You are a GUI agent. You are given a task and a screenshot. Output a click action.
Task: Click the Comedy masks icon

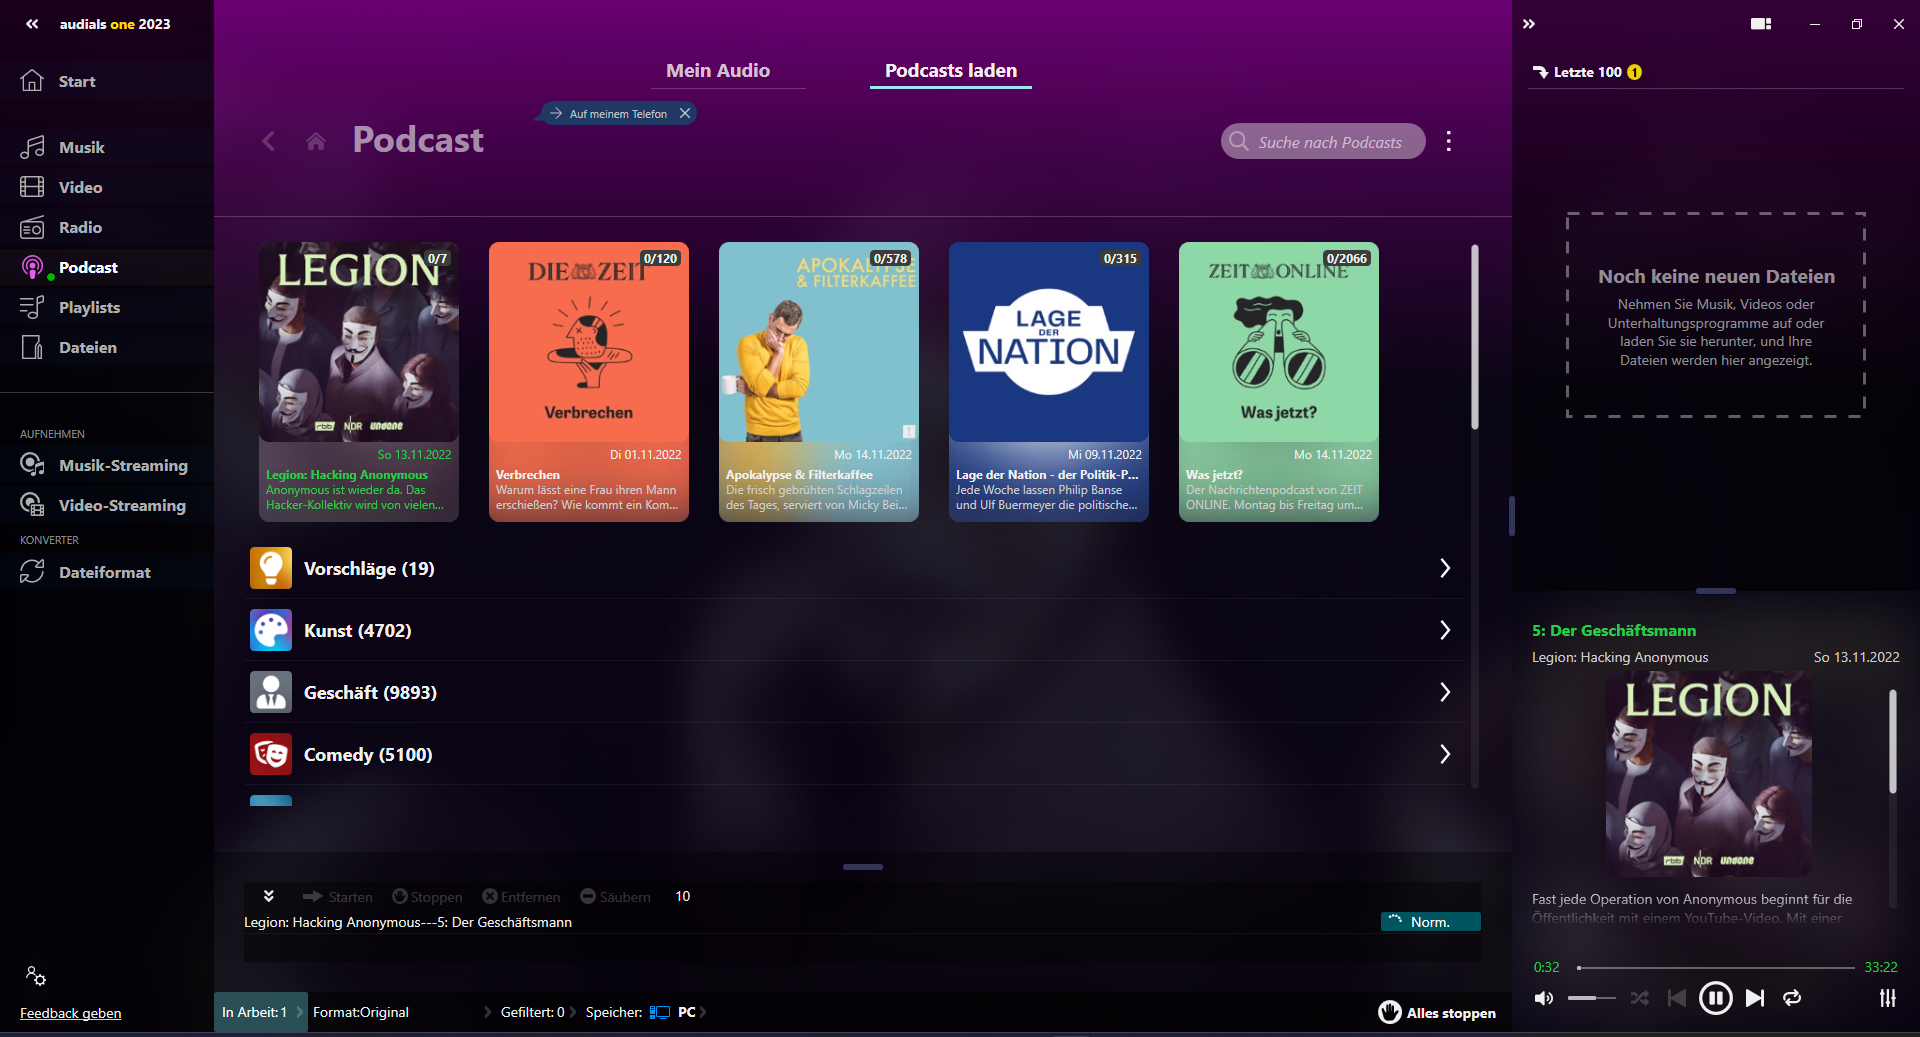pyautogui.click(x=271, y=754)
